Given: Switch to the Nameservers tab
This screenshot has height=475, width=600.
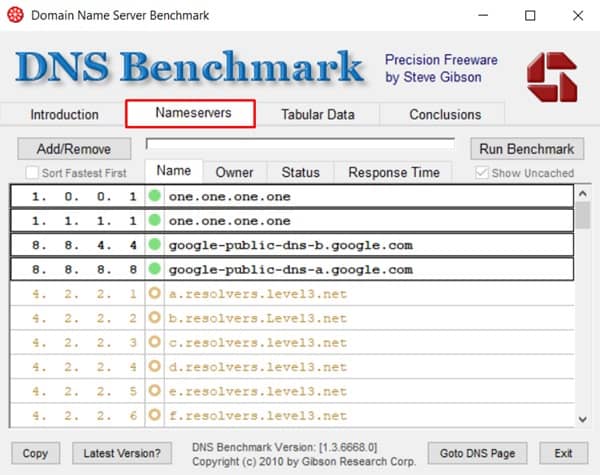Looking at the screenshot, I should [191, 113].
